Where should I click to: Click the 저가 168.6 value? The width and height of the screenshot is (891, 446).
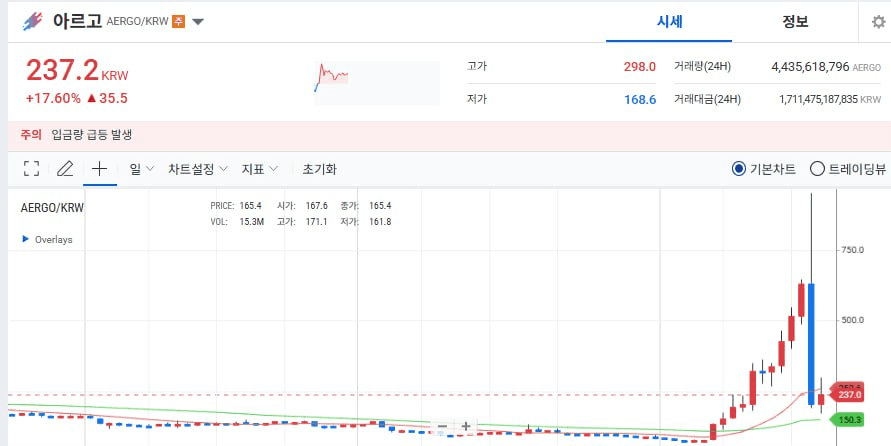tap(640, 99)
